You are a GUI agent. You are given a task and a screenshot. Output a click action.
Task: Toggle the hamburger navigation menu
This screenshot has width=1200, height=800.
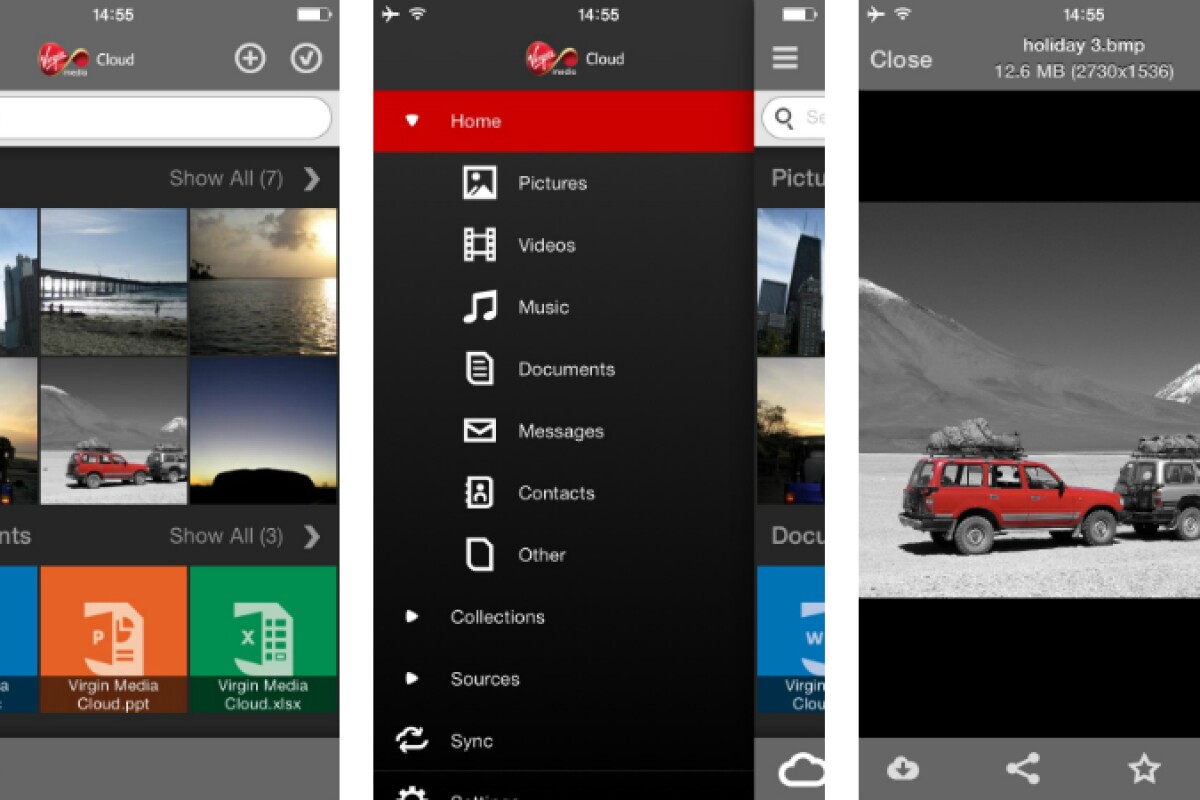tap(786, 57)
